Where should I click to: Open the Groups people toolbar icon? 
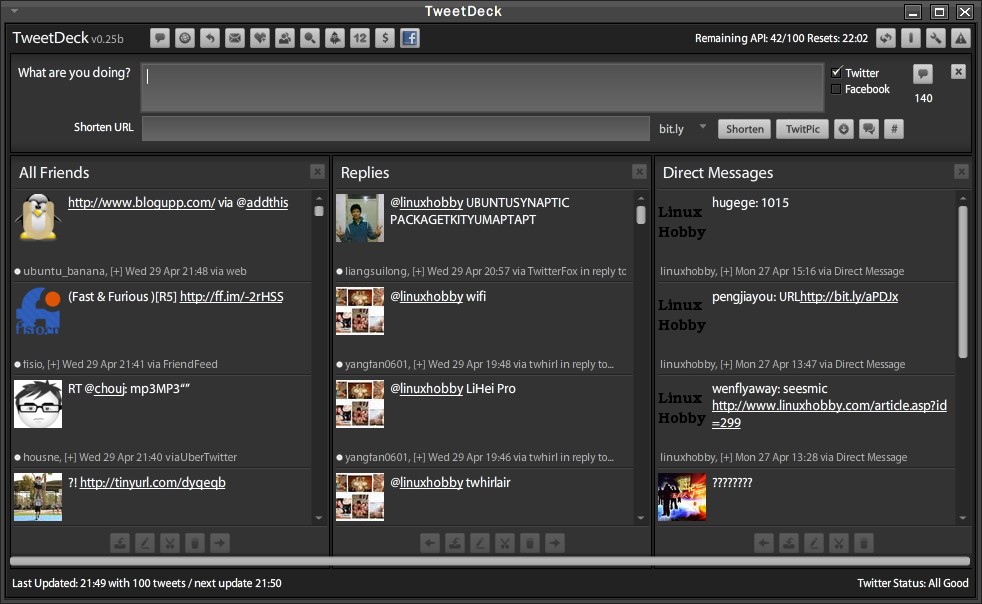[285, 38]
